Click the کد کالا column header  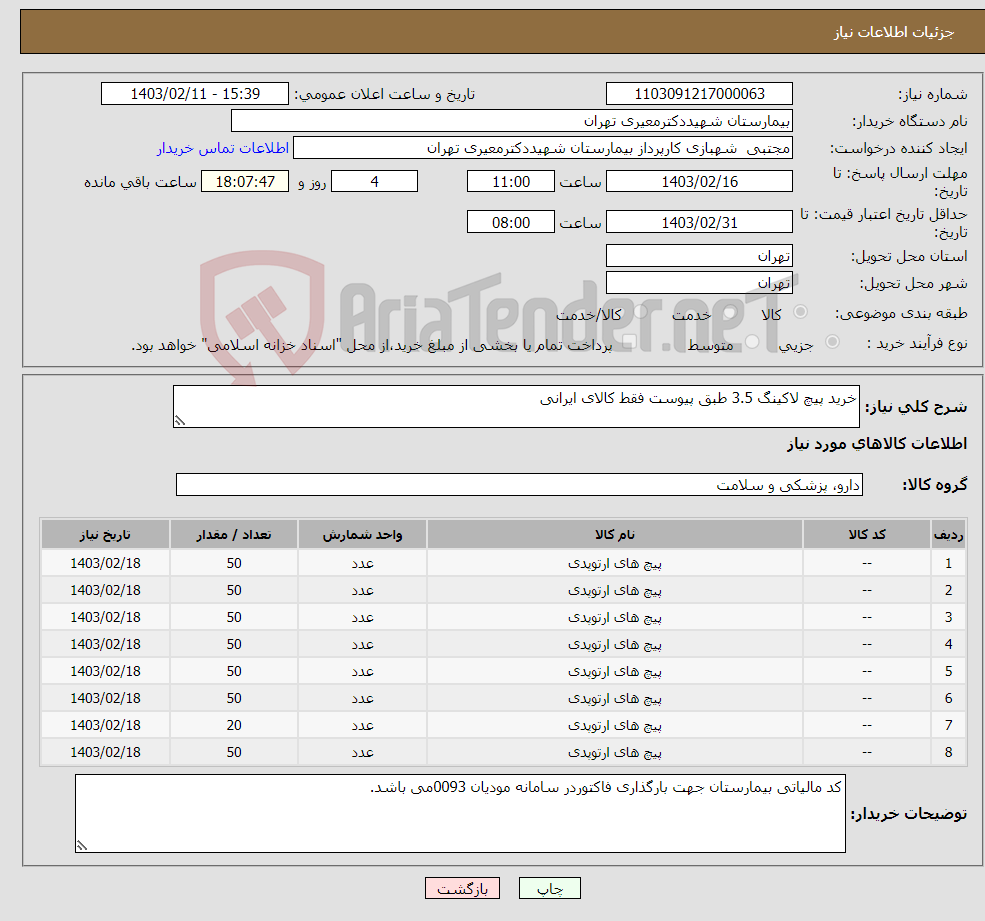[867, 535]
